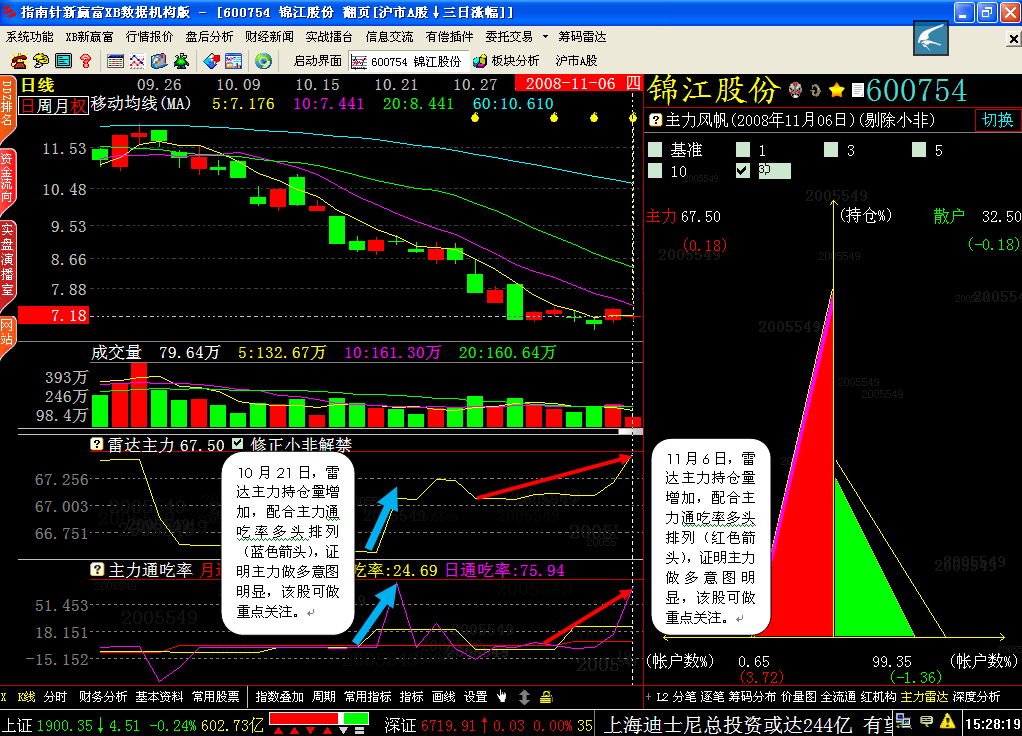Click the yellow star favorite icon

837,91
